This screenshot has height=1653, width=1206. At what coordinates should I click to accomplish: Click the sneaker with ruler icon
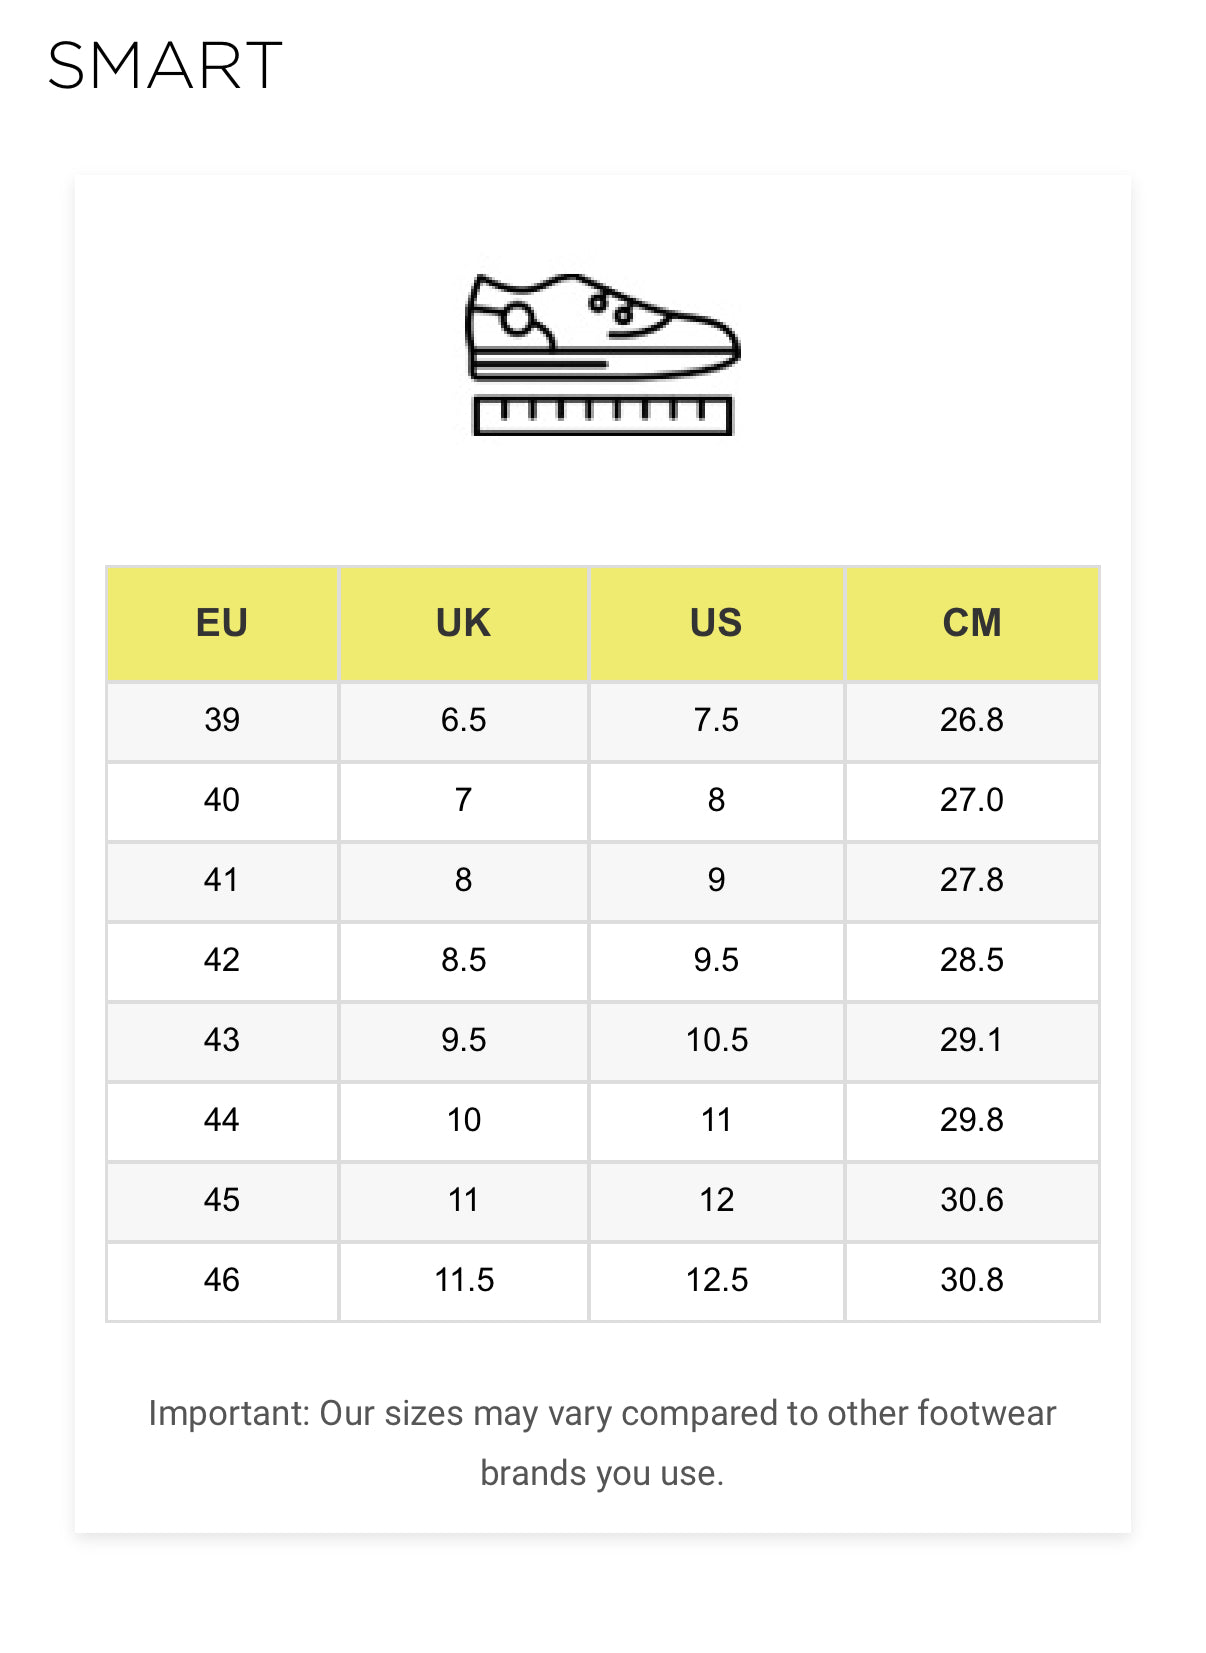(x=603, y=354)
